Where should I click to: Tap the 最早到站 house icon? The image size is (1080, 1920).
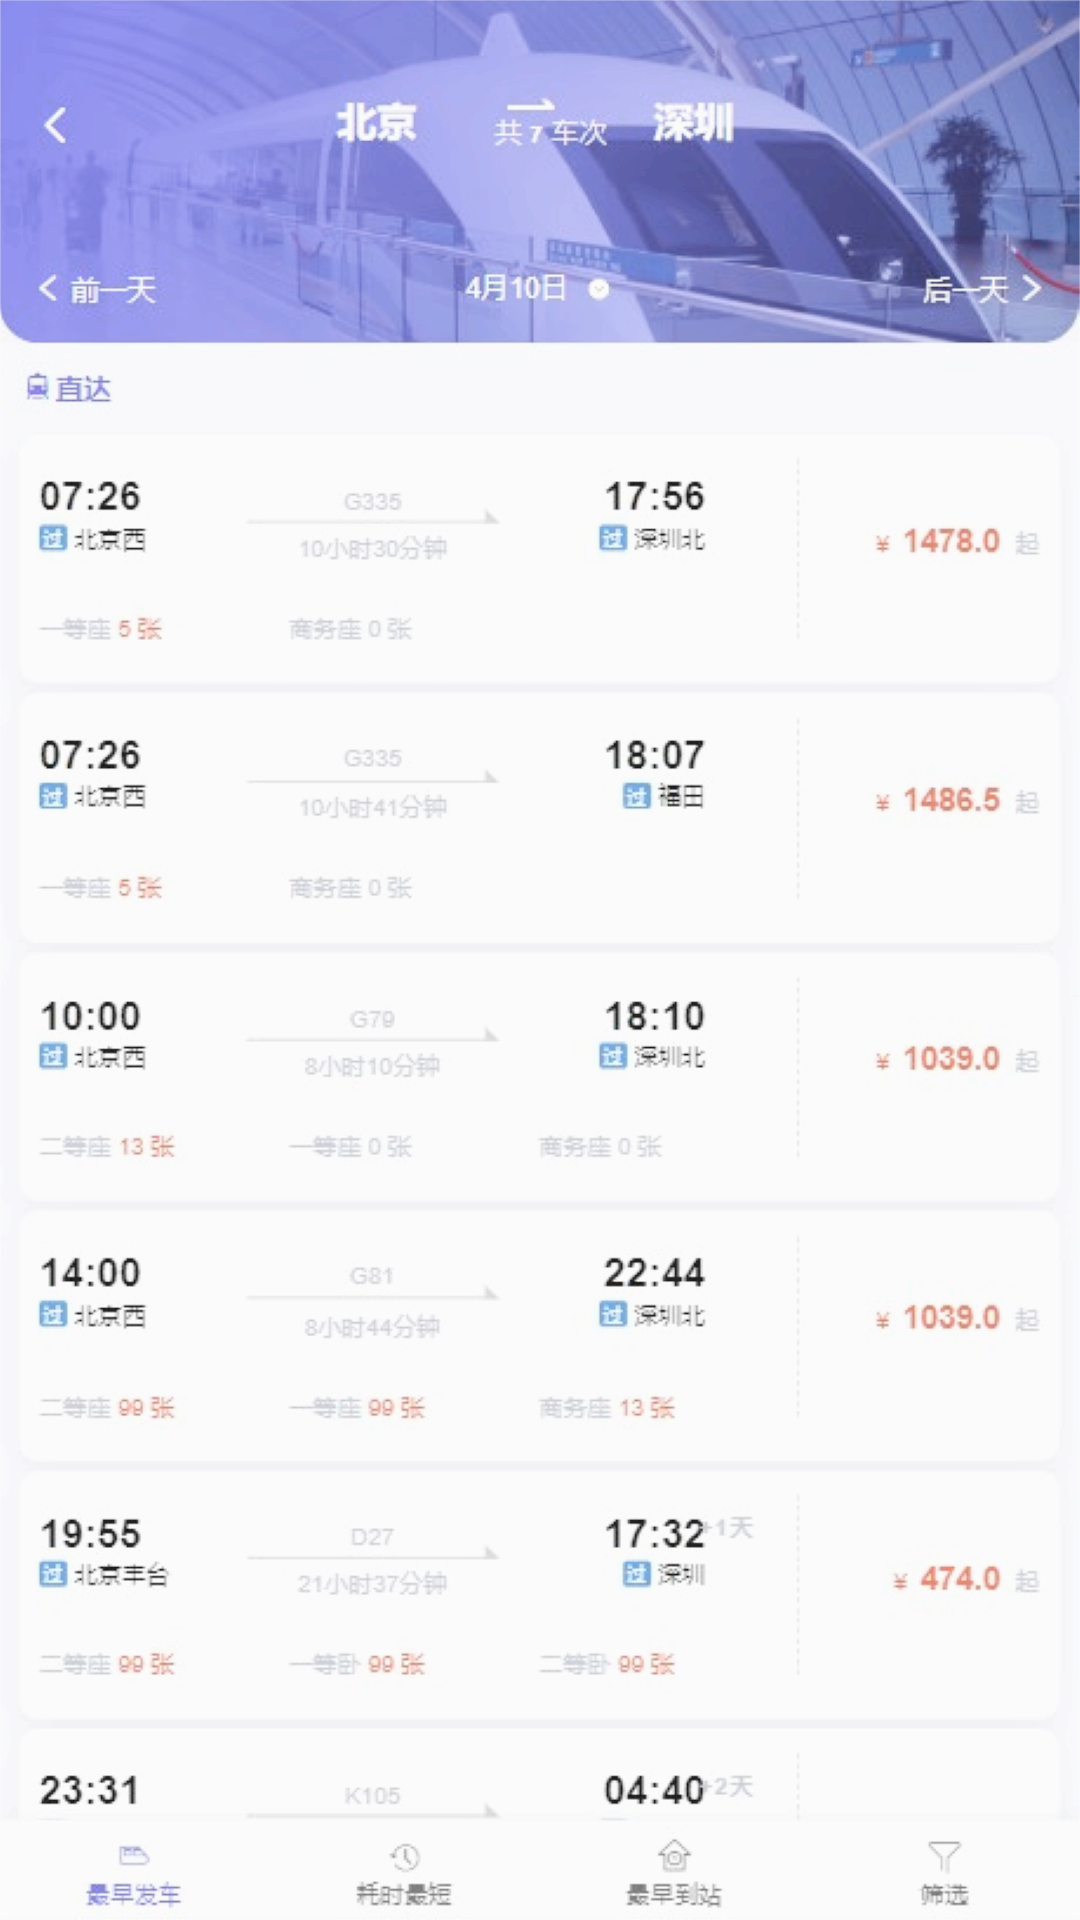674,1856
